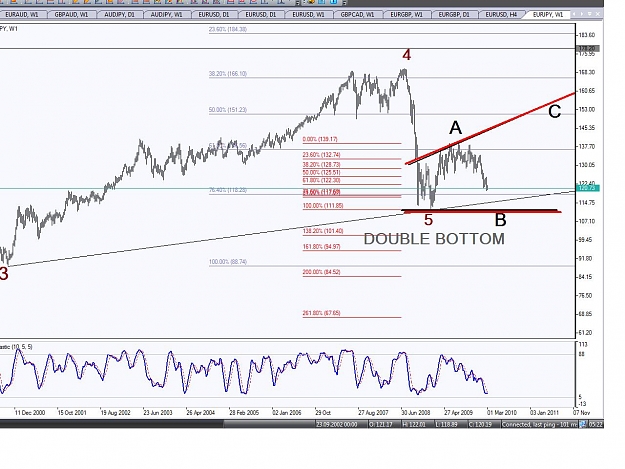
Task: Switch to the EURGBP, W1 tab
Action: (x=406, y=15)
